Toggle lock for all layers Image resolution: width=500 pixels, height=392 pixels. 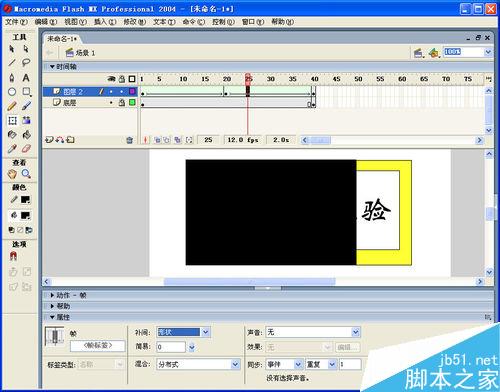122,79
